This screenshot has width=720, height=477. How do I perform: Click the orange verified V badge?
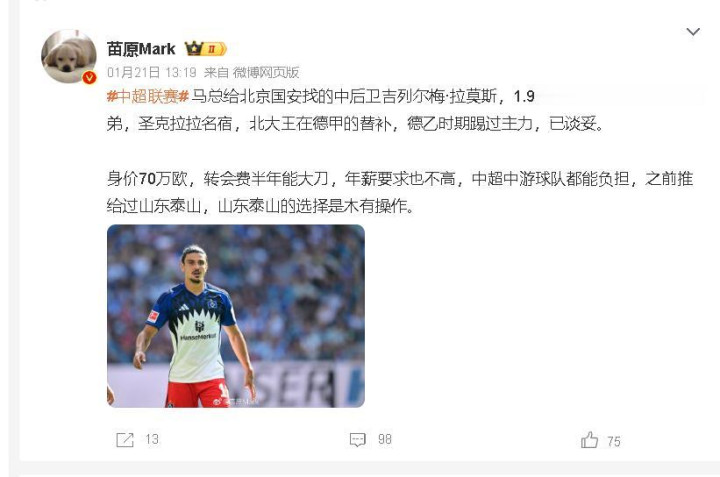pos(90,78)
